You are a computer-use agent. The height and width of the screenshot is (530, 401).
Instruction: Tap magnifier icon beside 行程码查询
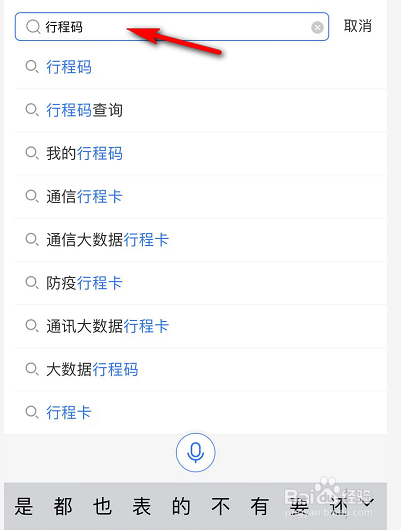click(x=32, y=110)
